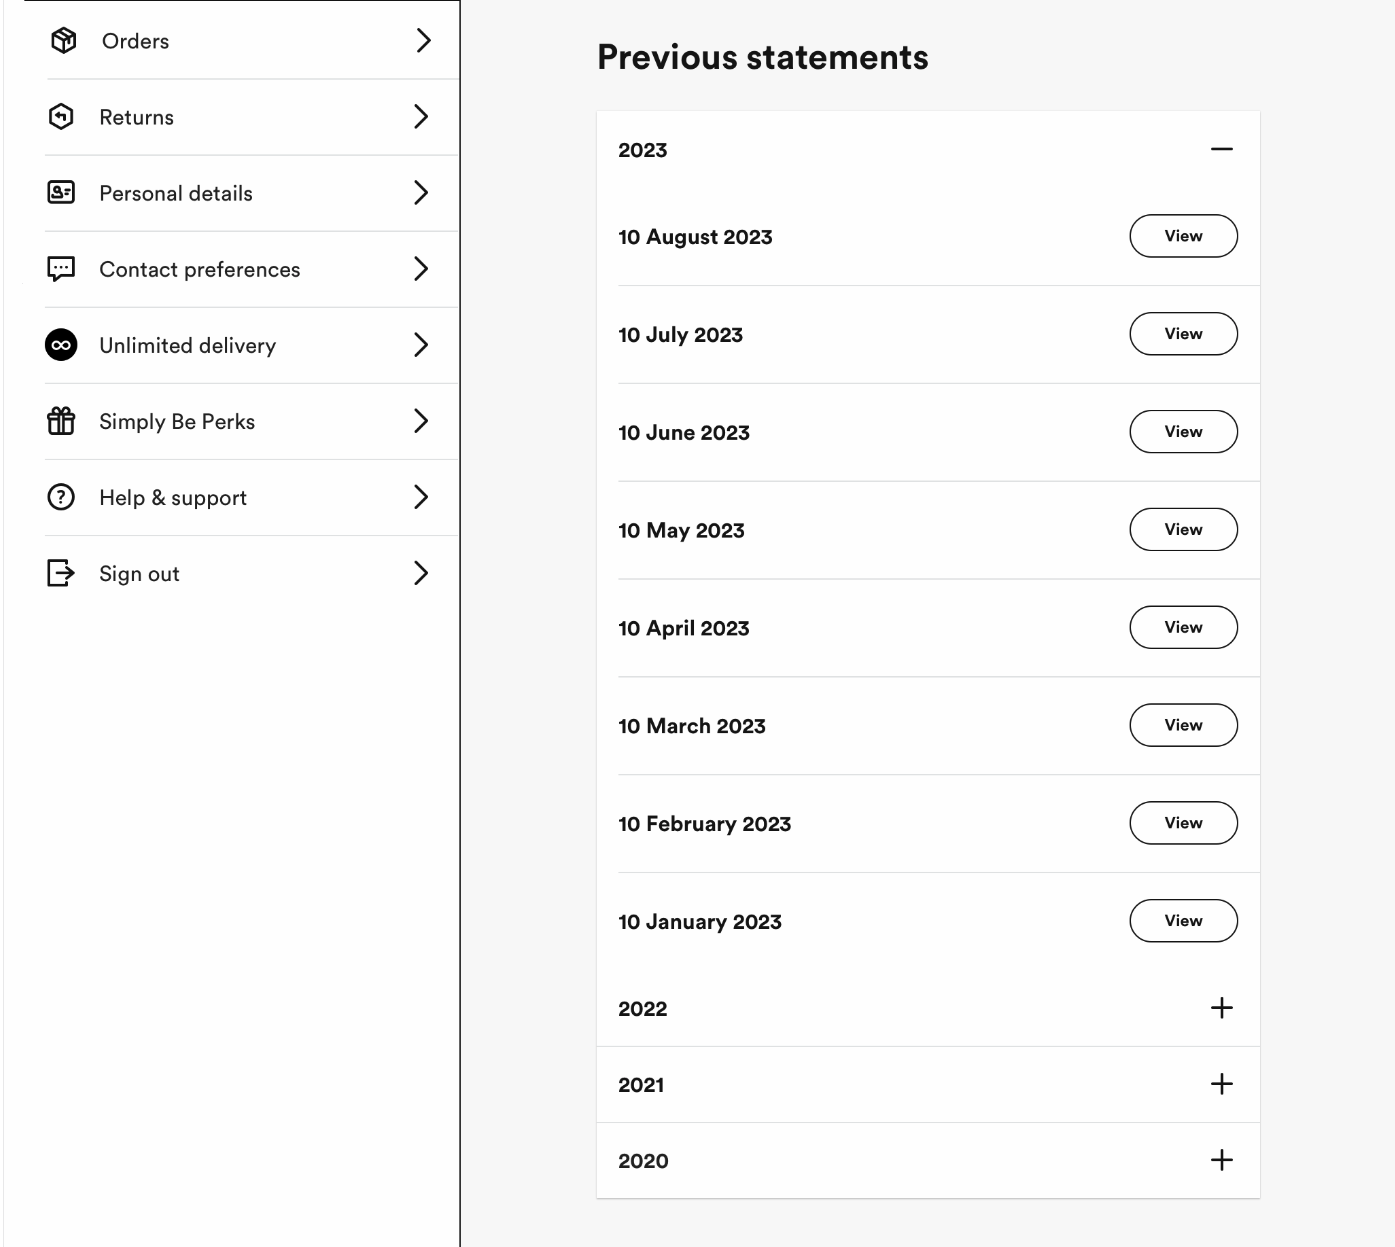This screenshot has width=1395, height=1247.
Task: Open Help & support via question mark icon
Action: pos(61,497)
